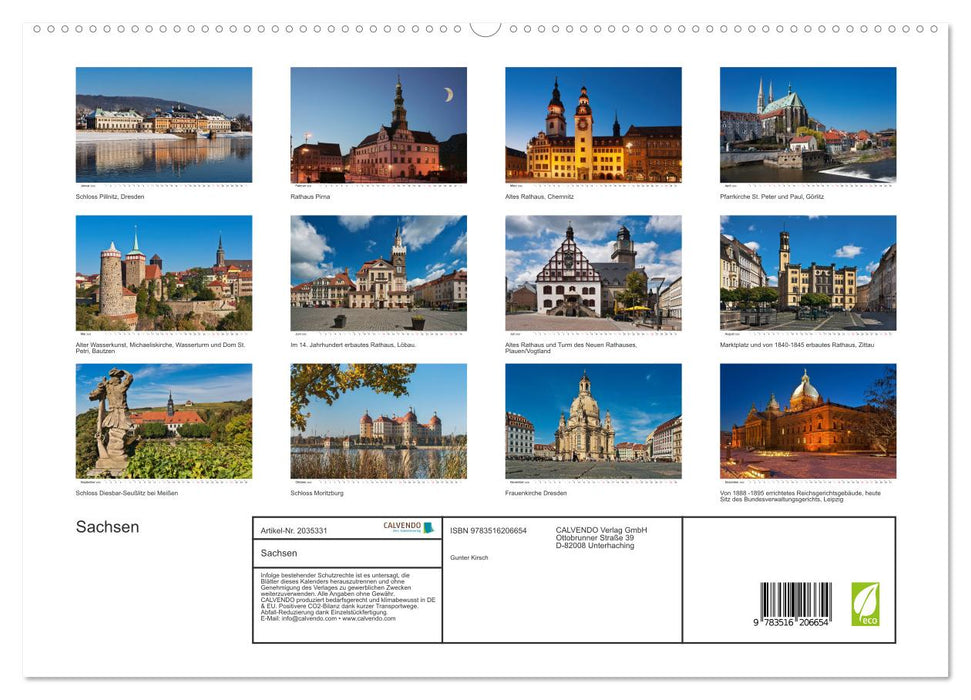Click the ISBN 9783516206654 text
This screenshot has width=971, height=700.
tap(488, 531)
